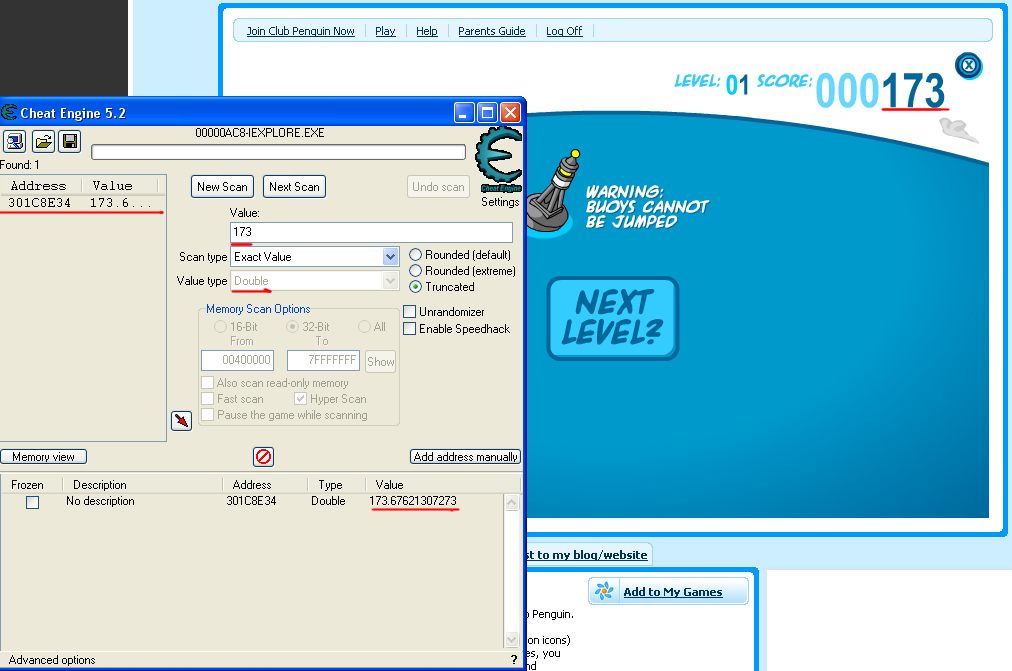Select the Rounded (default) radio button
The width and height of the screenshot is (1012, 671).
pyautogui.click(x=416, y=255)
